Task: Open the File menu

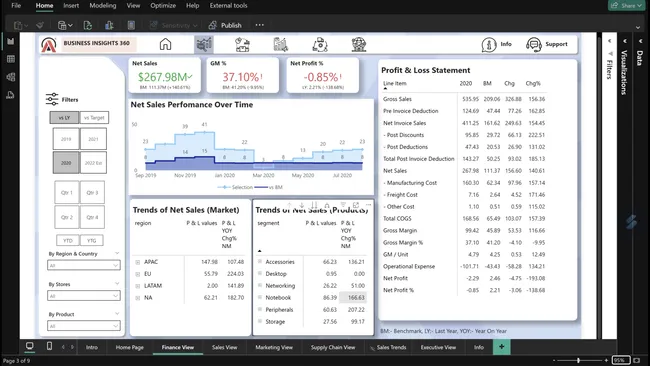Action: [16, 5]
